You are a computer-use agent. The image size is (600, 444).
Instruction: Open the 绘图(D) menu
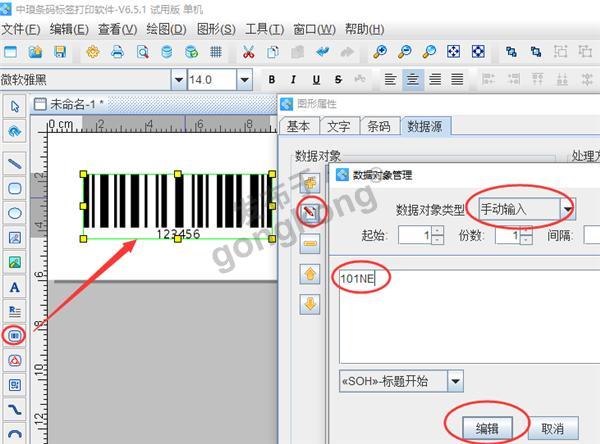tap(166, 29)
